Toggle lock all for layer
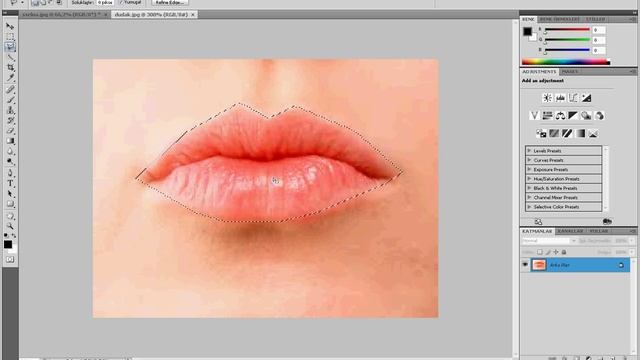 coord(564,252)
